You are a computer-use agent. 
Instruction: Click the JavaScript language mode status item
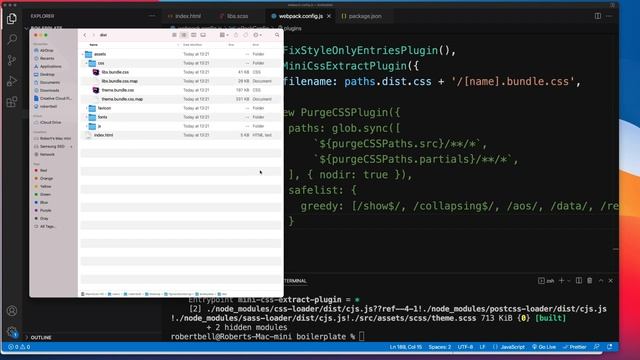pos(509,347)
